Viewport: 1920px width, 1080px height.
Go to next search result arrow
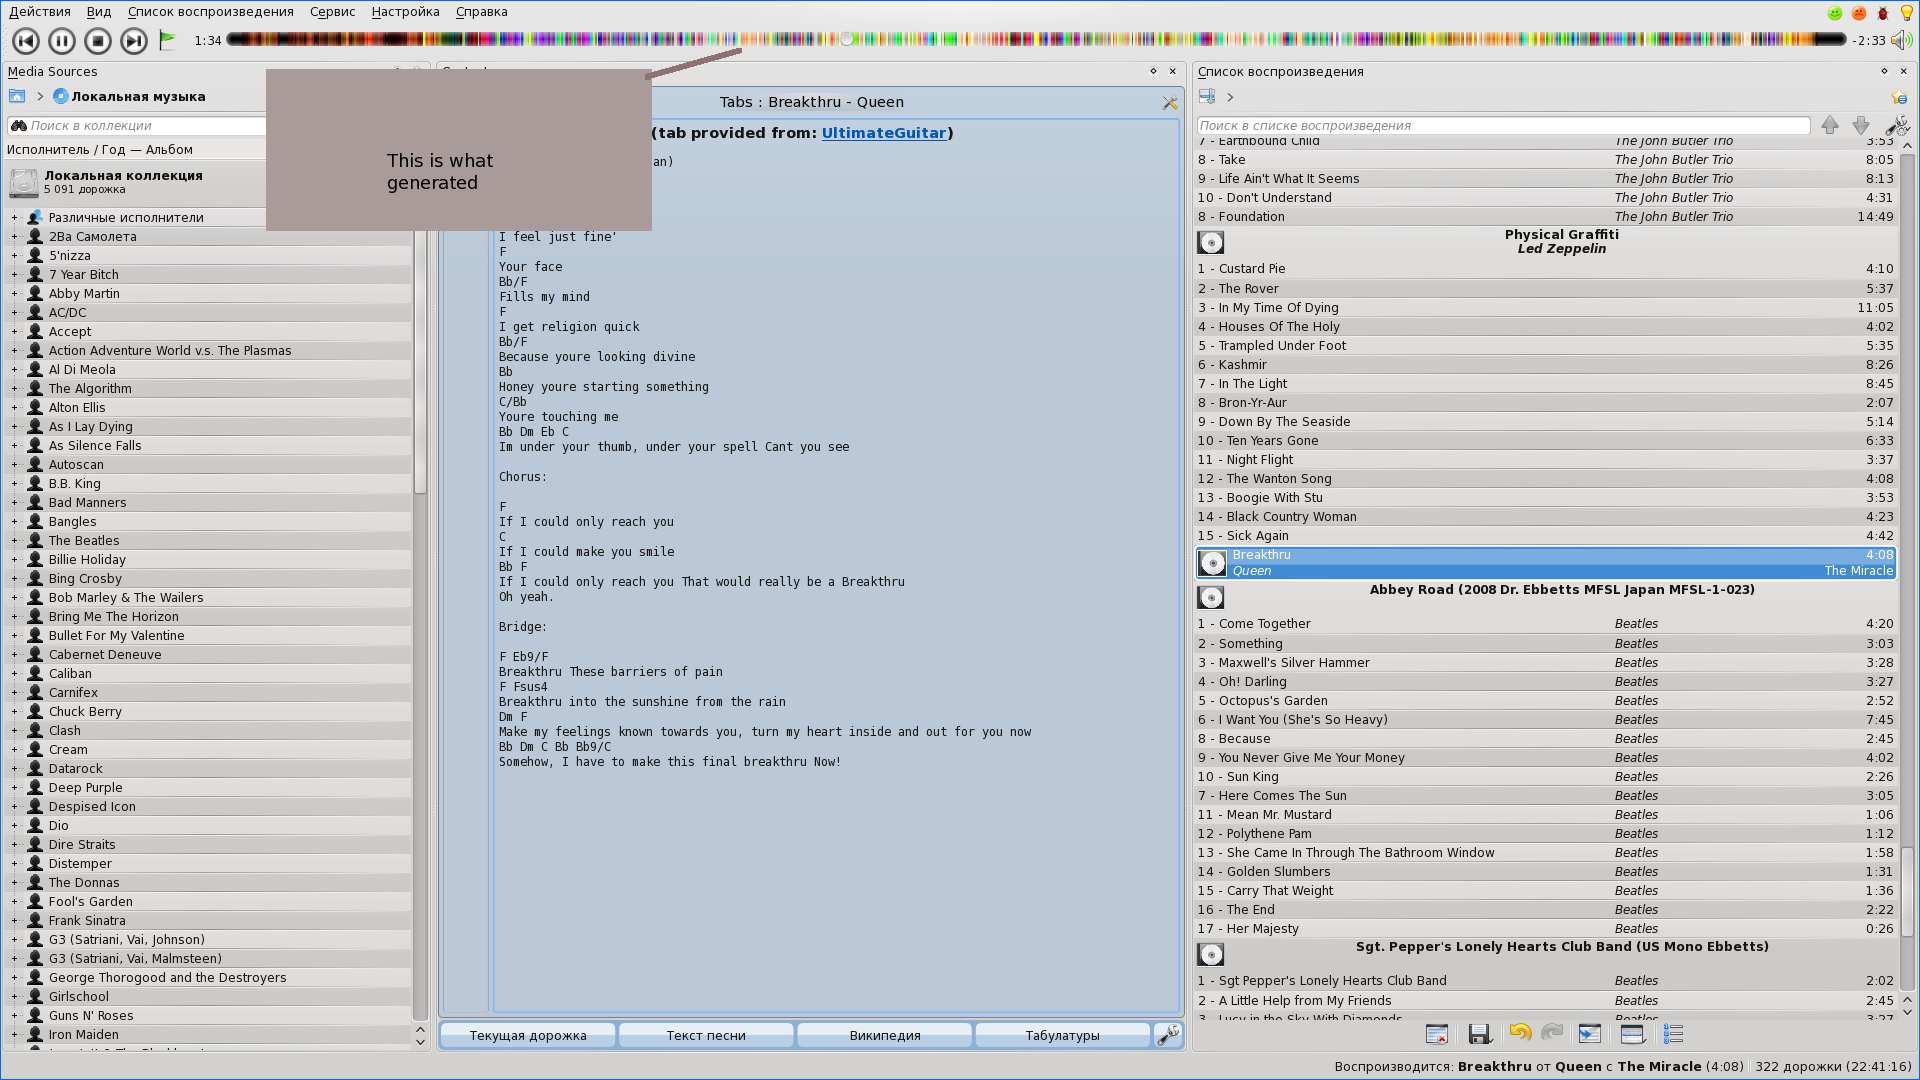pyautogui.click(x=1861, y=125)
